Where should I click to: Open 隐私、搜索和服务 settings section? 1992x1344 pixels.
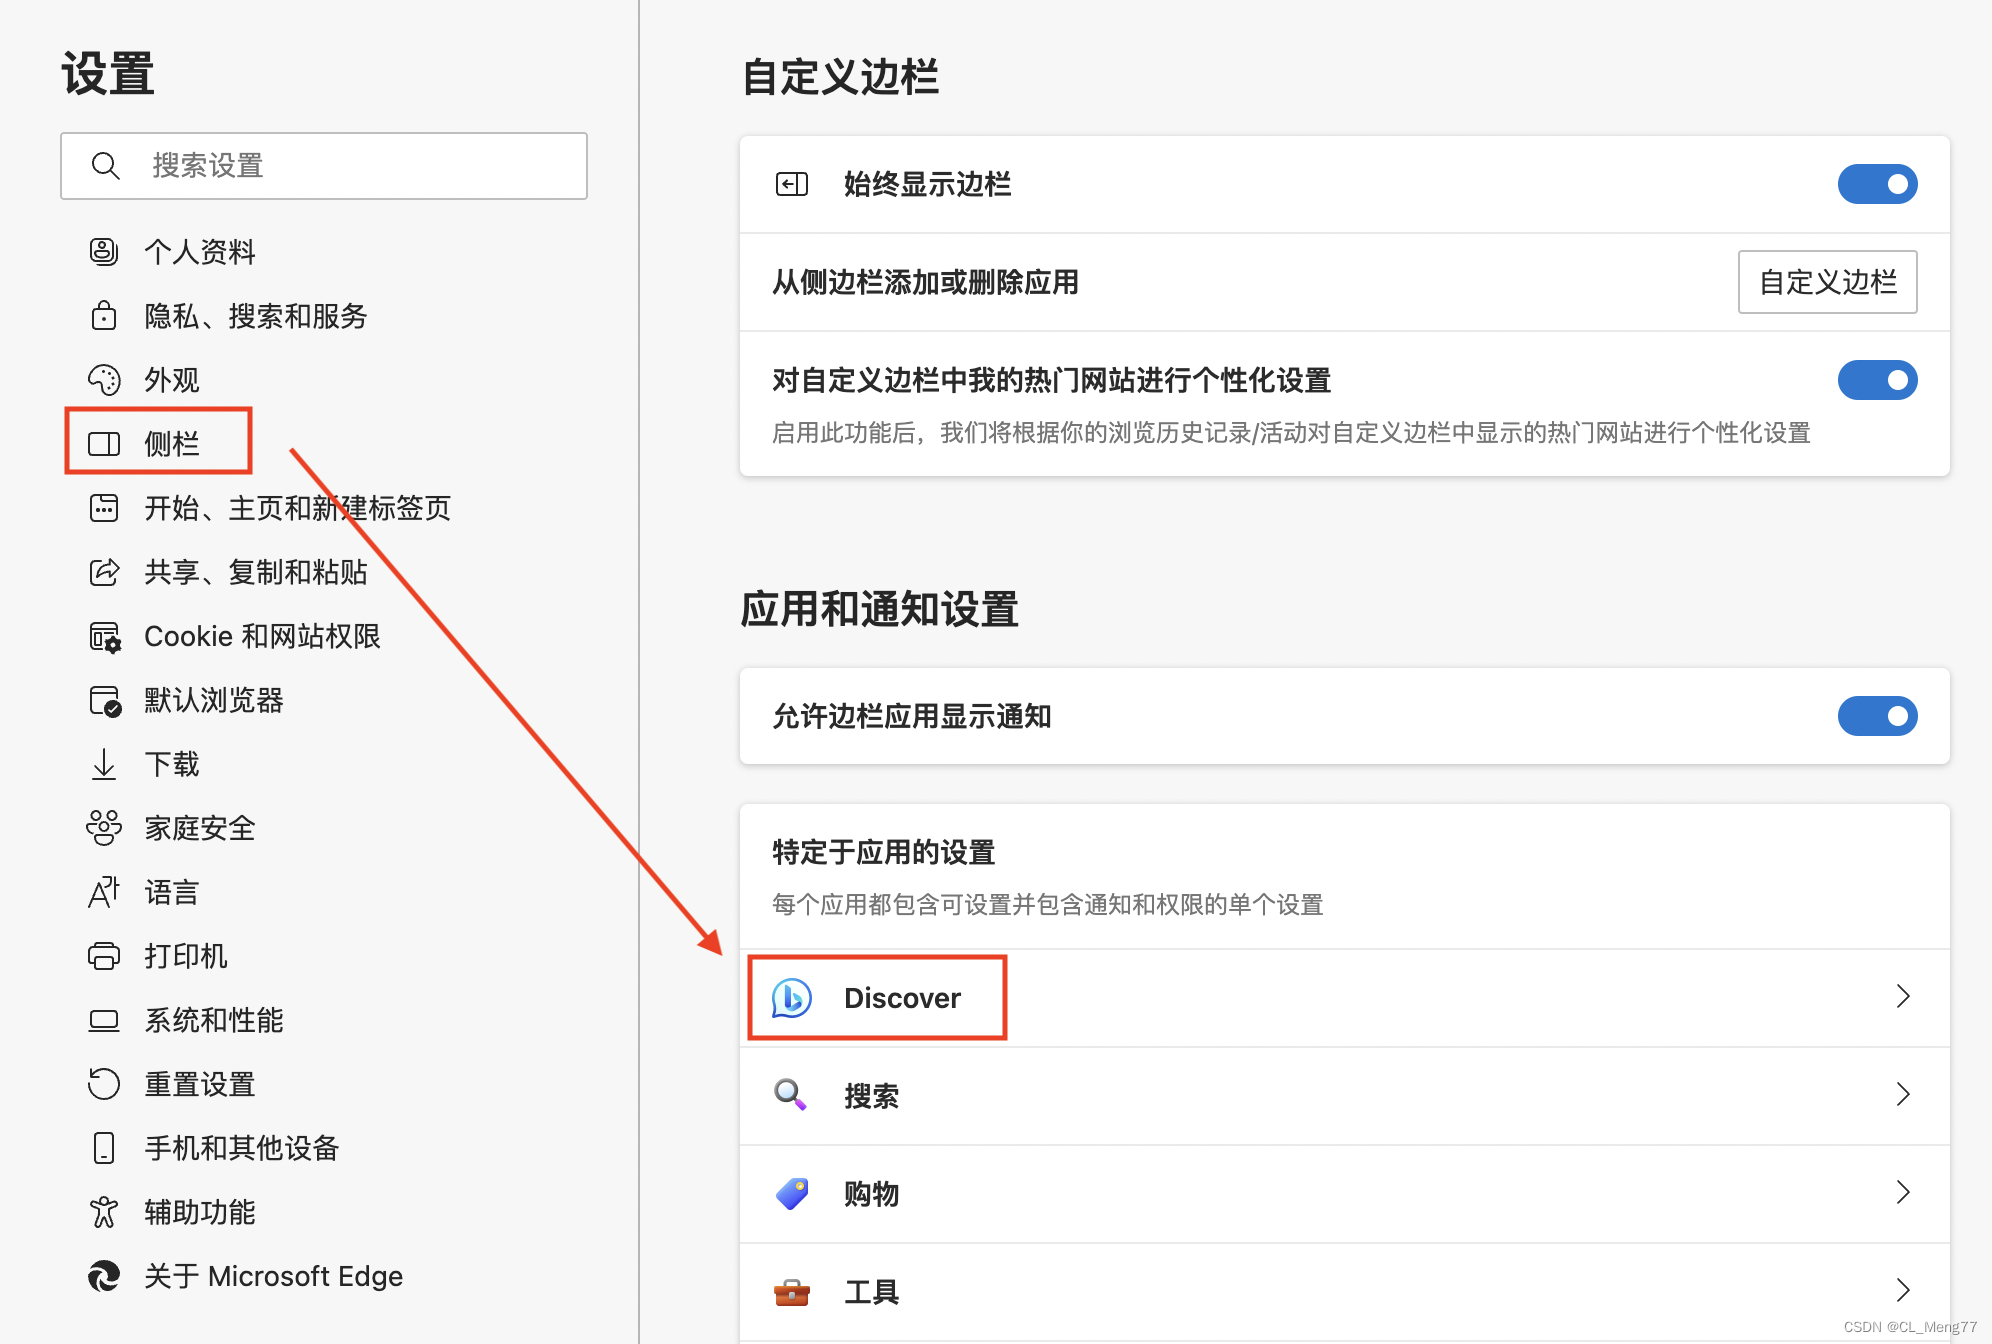[256, 316]
